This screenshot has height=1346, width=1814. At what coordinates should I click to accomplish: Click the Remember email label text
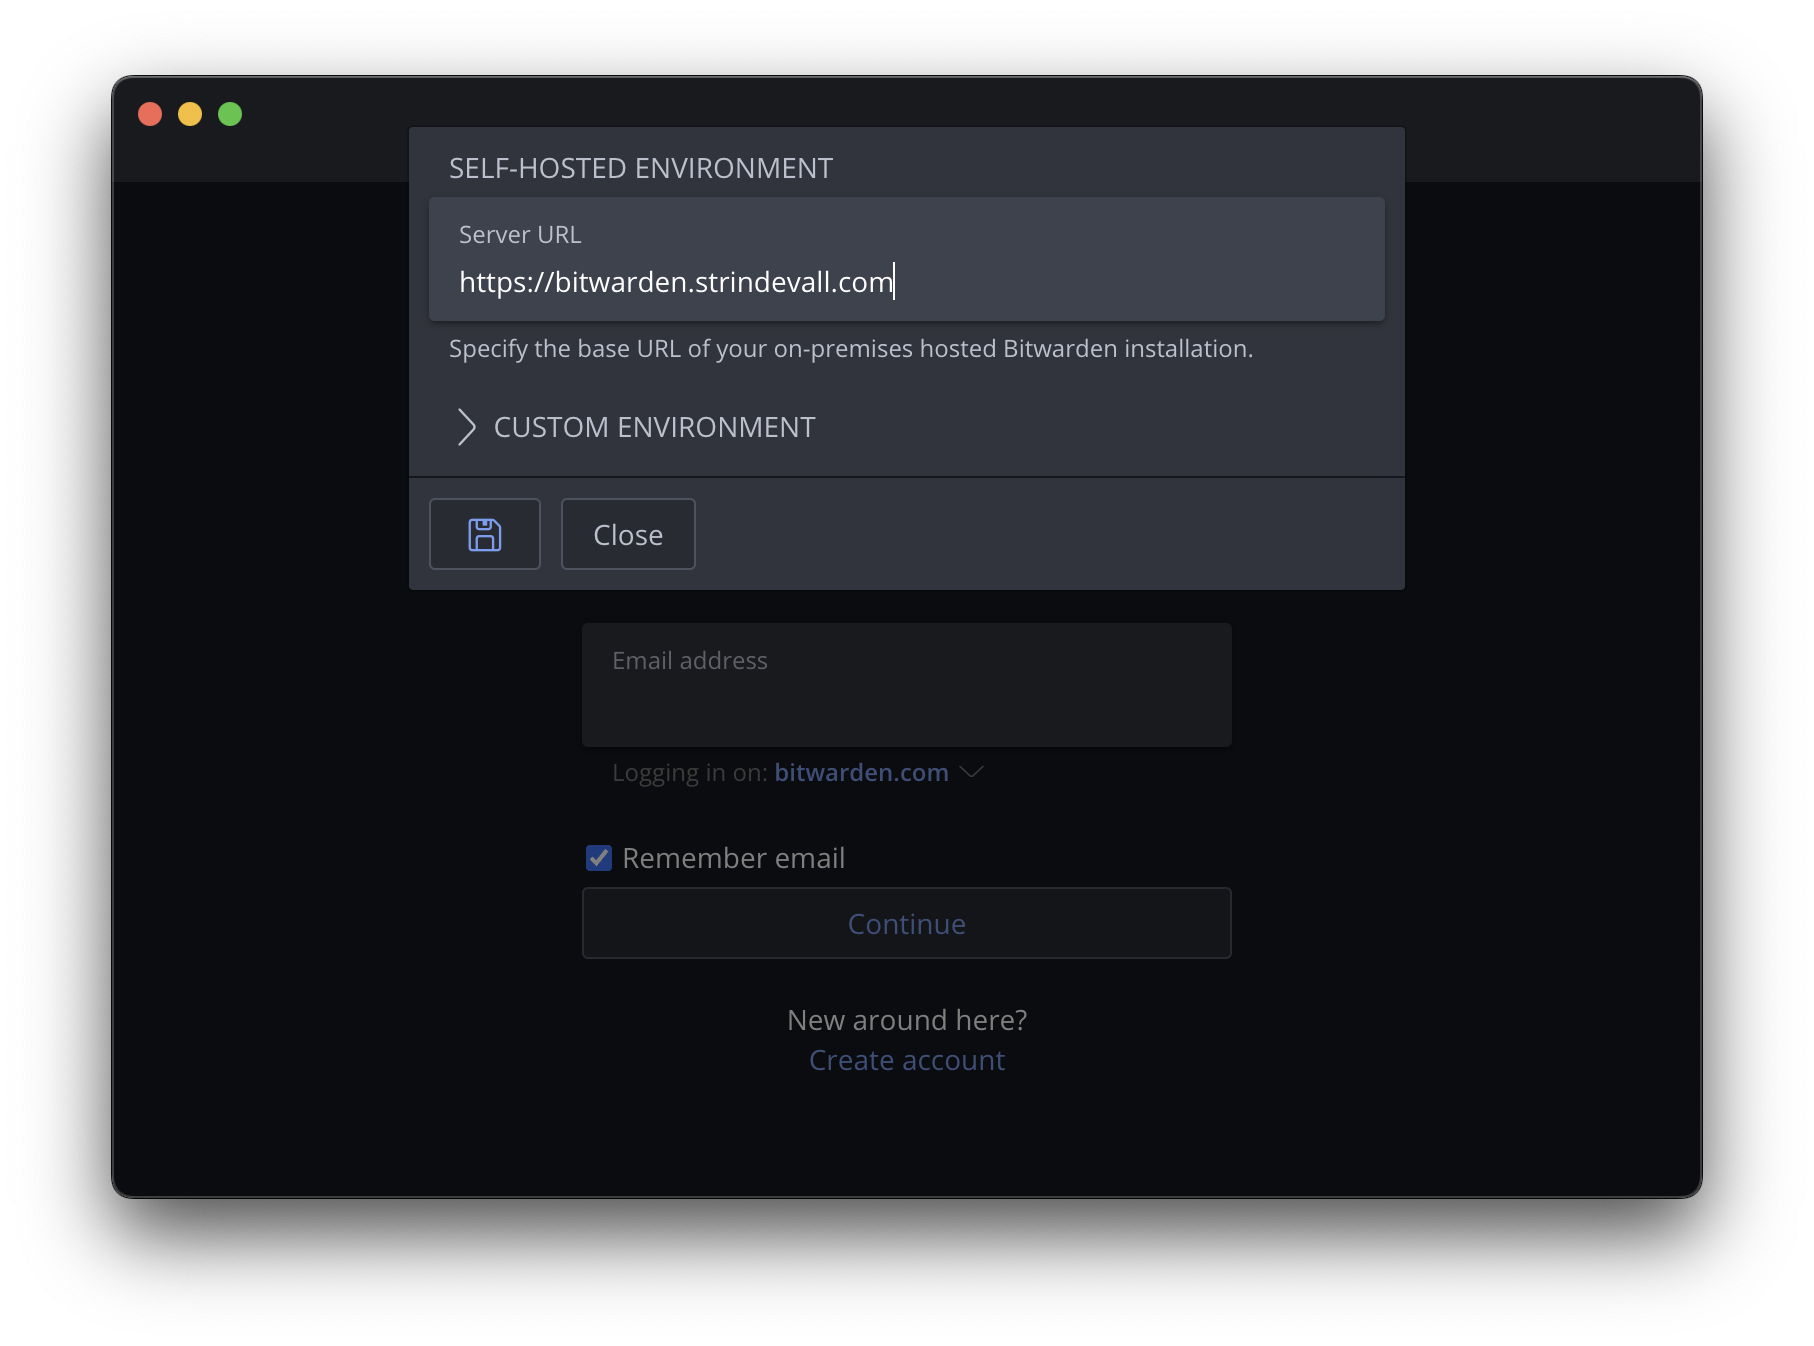(x=733, y=858)
